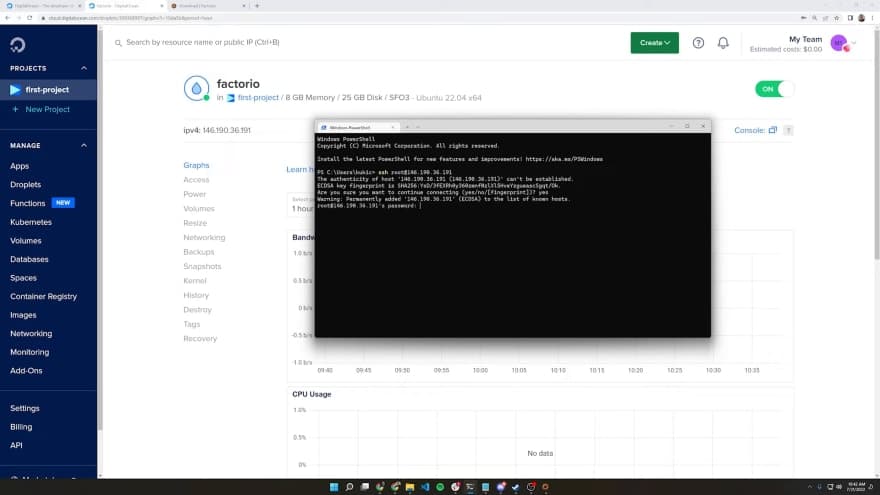Open Task View from the taskbar
The width and height of the screenshot is (880, 495).
[x=364, y=487]
